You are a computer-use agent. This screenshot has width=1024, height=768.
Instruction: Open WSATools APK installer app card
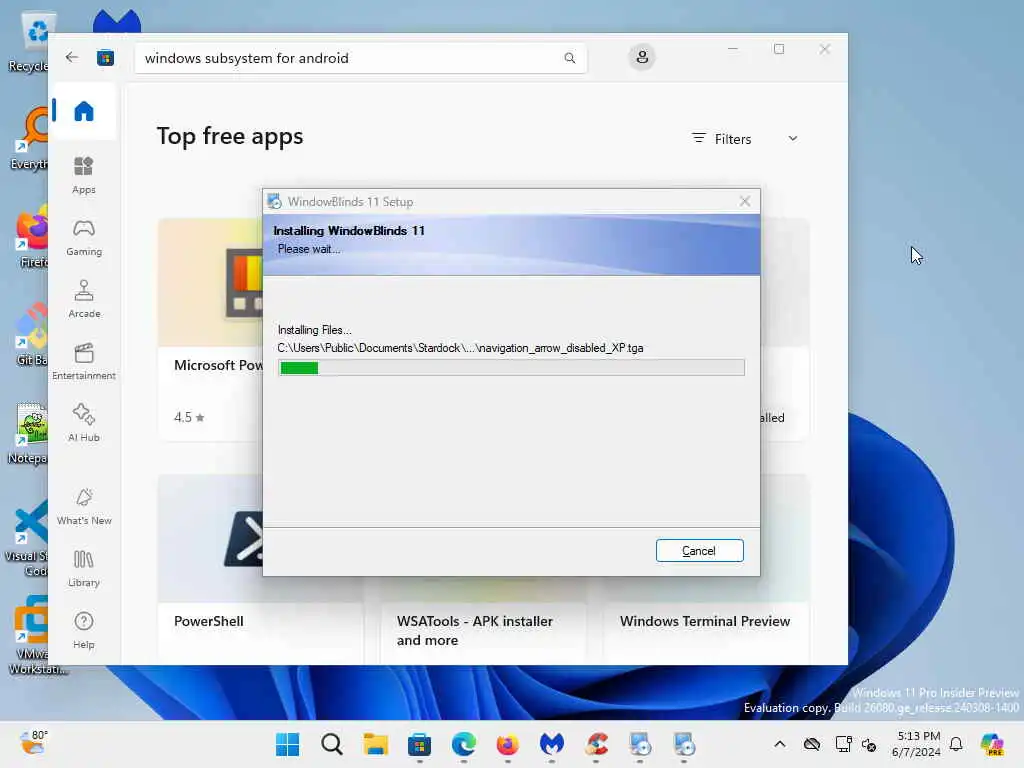point(483,622)
